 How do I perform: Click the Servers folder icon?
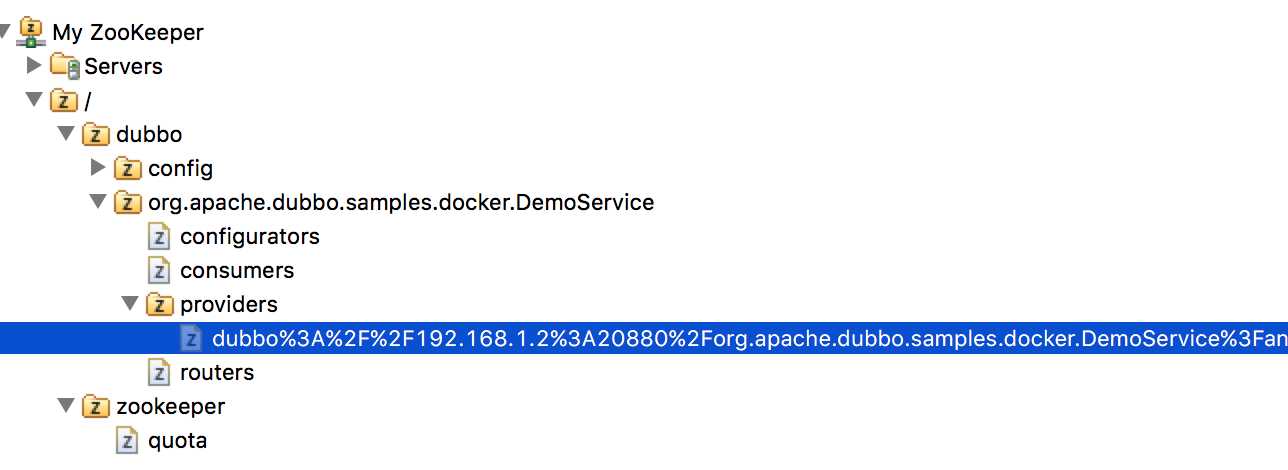pyautogui.click(x=64, y=67)
